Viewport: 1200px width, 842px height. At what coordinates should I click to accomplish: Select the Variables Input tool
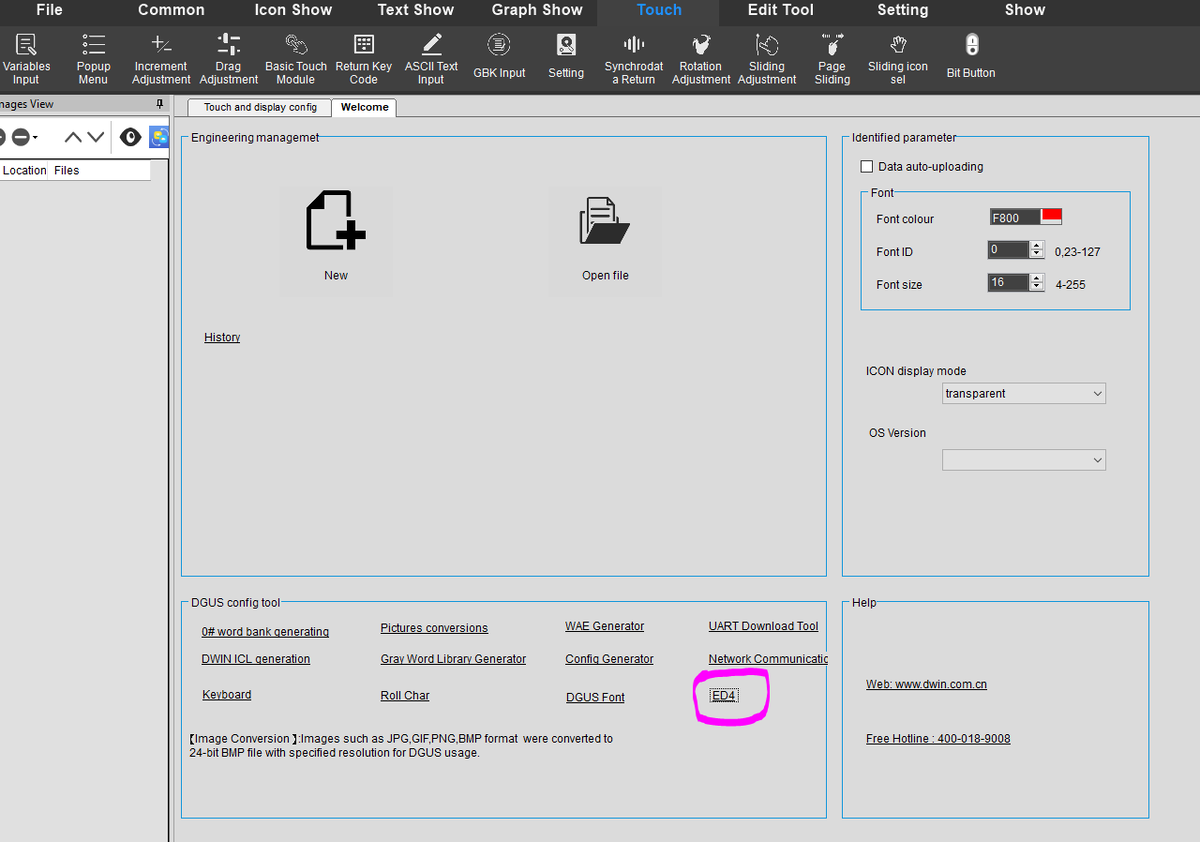tap(26, 59)
